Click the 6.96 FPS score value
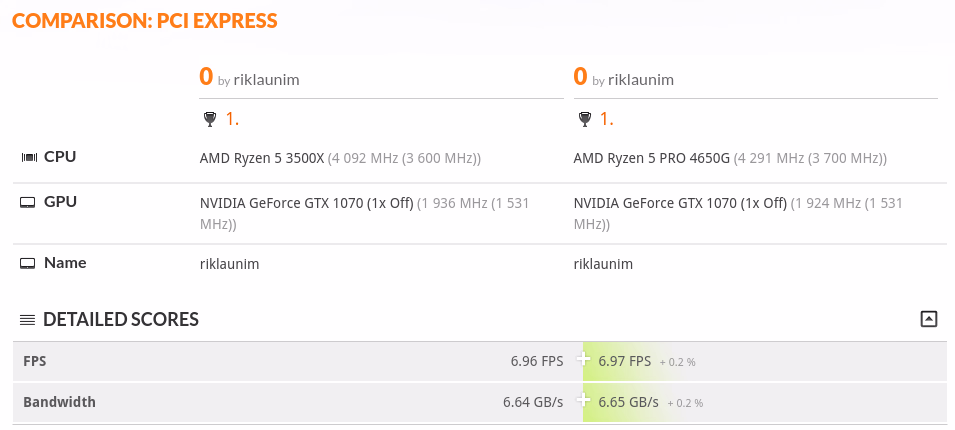This screenshot has height=430, width=955. [x=536, y=361]
